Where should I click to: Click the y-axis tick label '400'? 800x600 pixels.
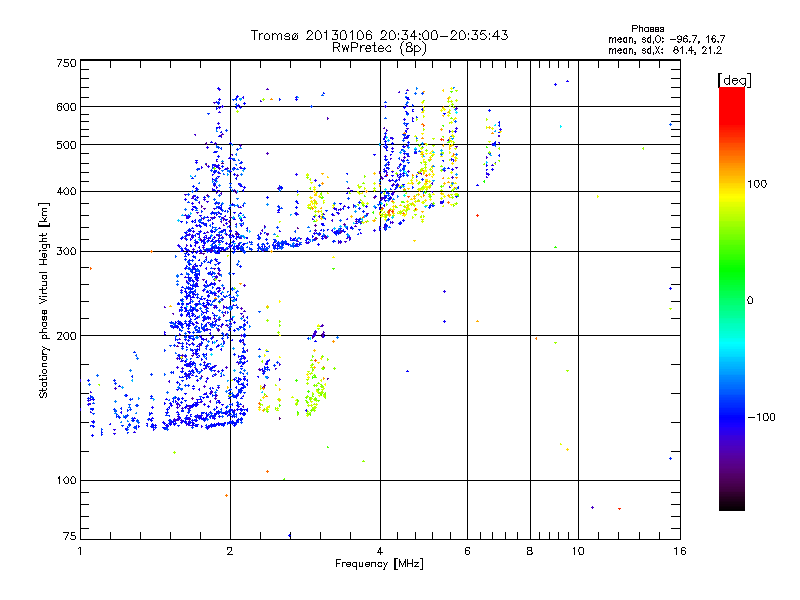pyautogui.click(x=66, y=192)
